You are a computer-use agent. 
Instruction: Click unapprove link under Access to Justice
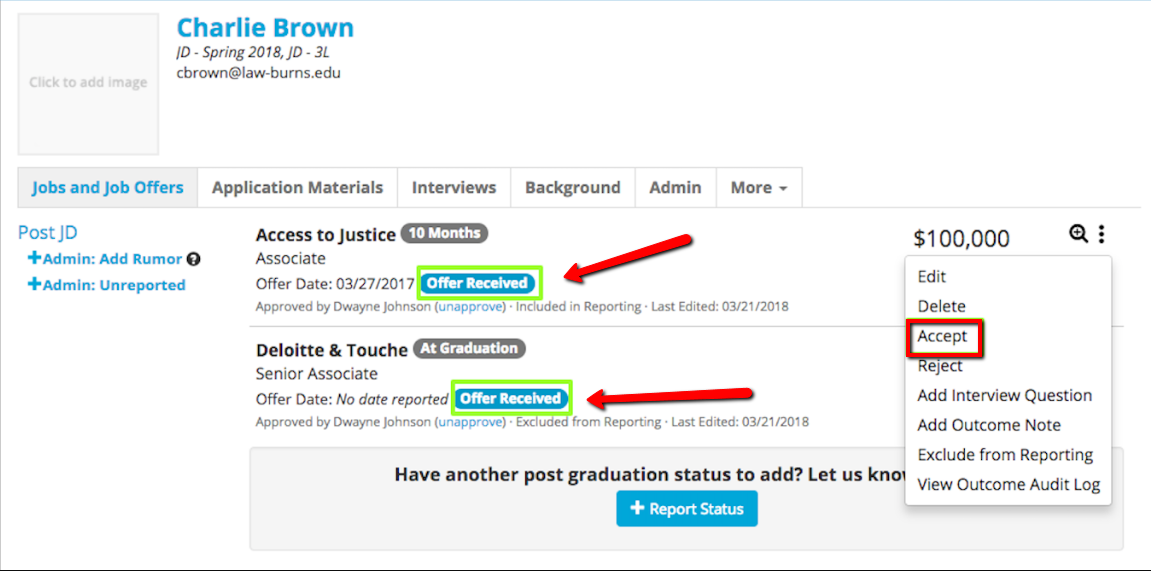pyautogui.click(x=469, y=307)
